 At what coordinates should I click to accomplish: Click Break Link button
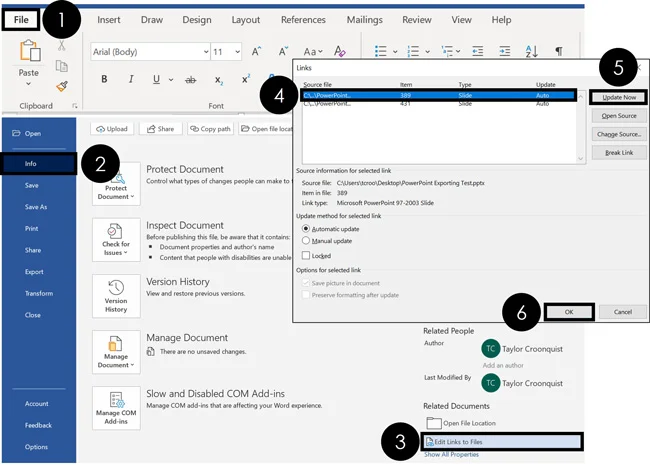pyautogui.click(x=619, y=153)
